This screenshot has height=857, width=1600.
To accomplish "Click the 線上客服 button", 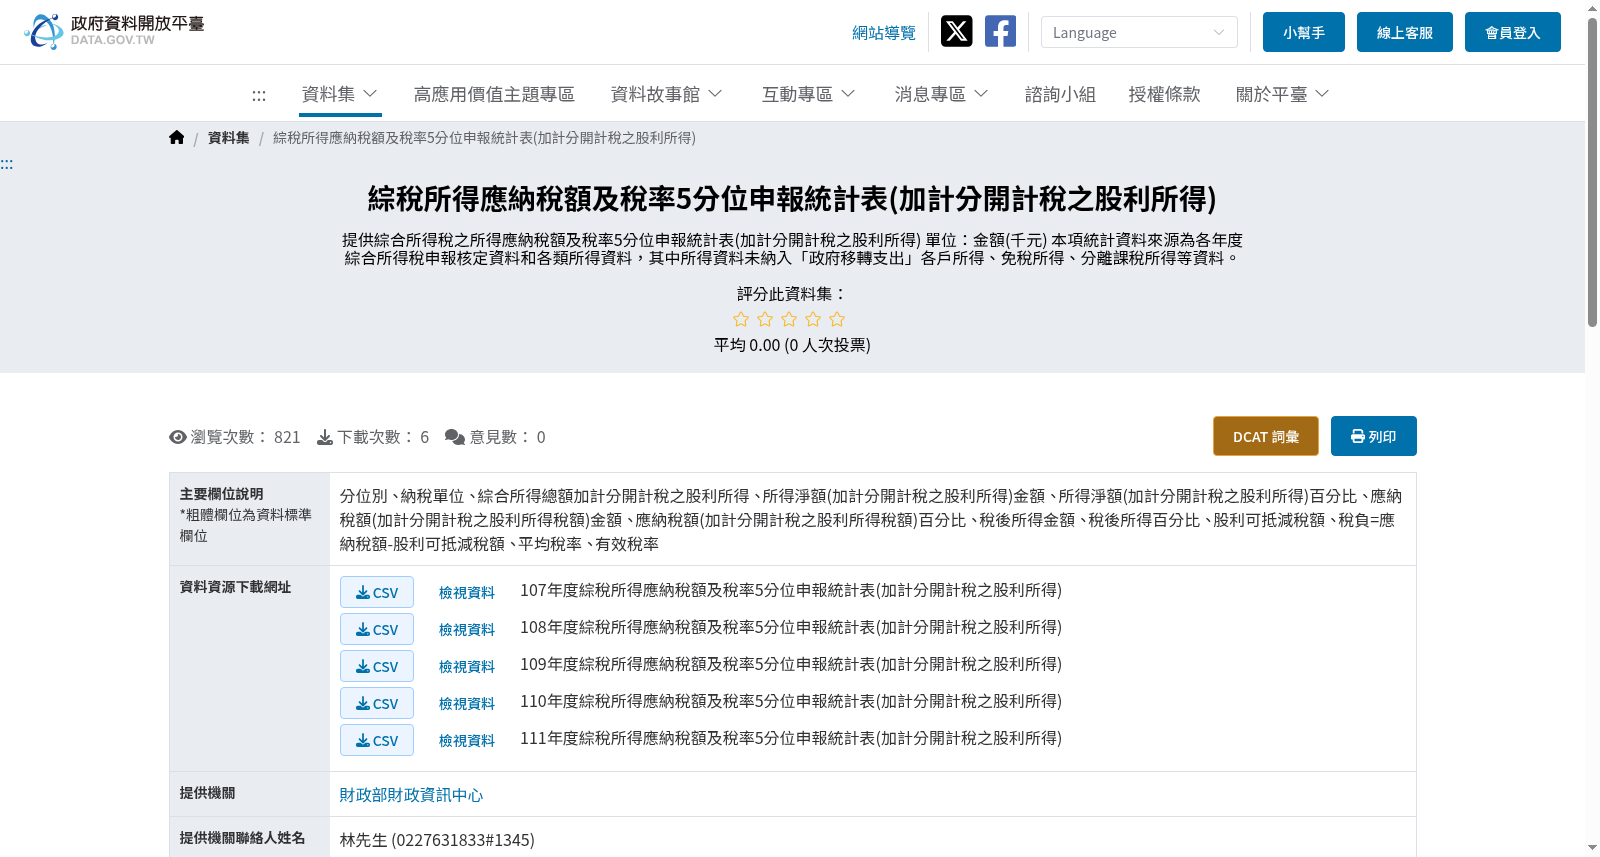I will (x=1405, y=32).
